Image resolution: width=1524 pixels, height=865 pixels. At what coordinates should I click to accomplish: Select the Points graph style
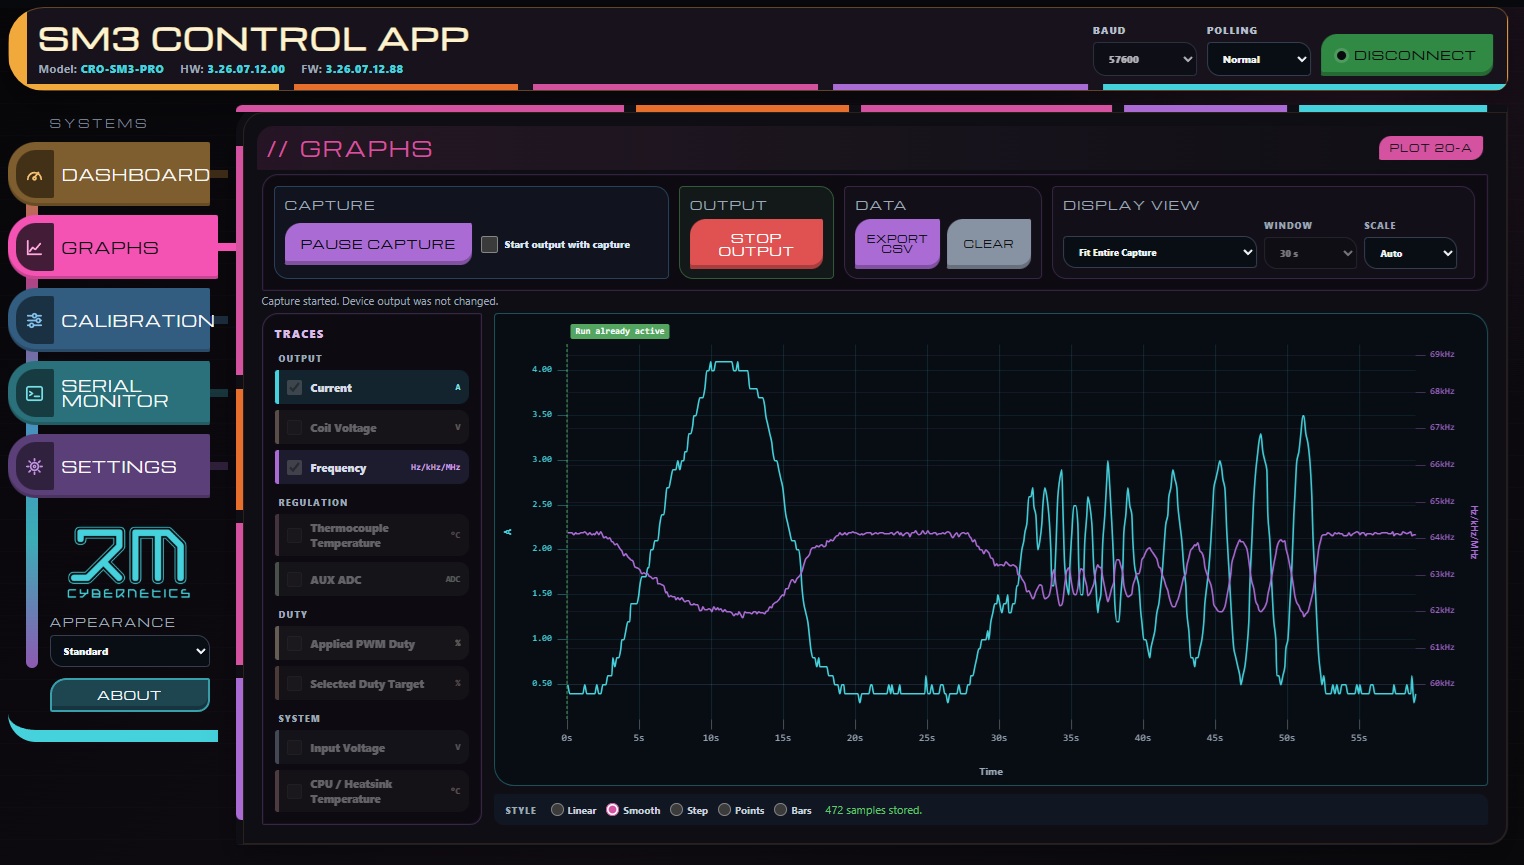click(724, 810)
